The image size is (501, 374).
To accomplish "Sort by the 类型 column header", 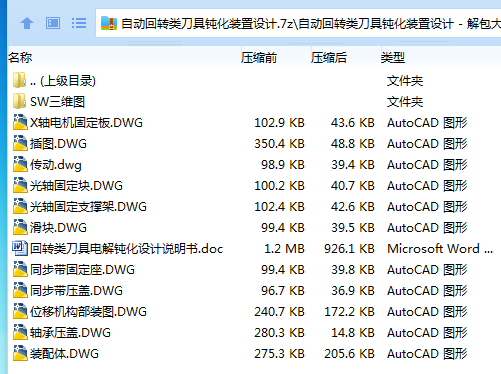I will coord(393,58).
